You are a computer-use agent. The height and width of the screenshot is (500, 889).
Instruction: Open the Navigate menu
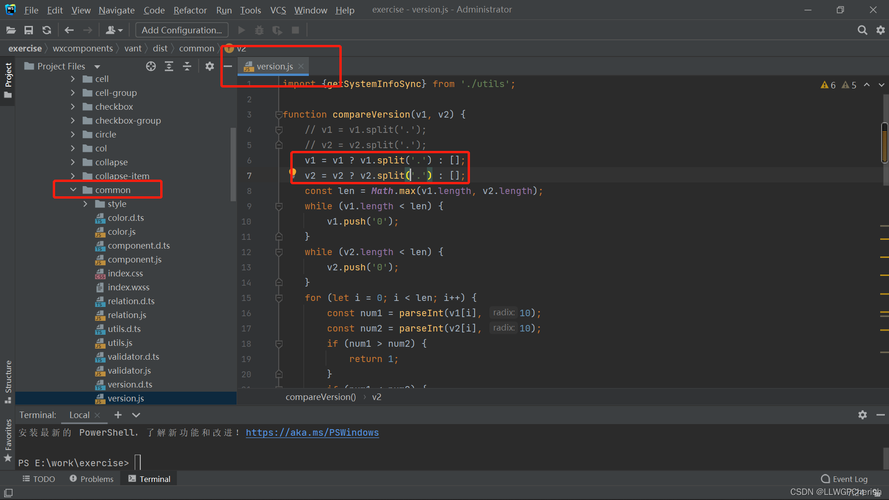click(x=116, y=10)
